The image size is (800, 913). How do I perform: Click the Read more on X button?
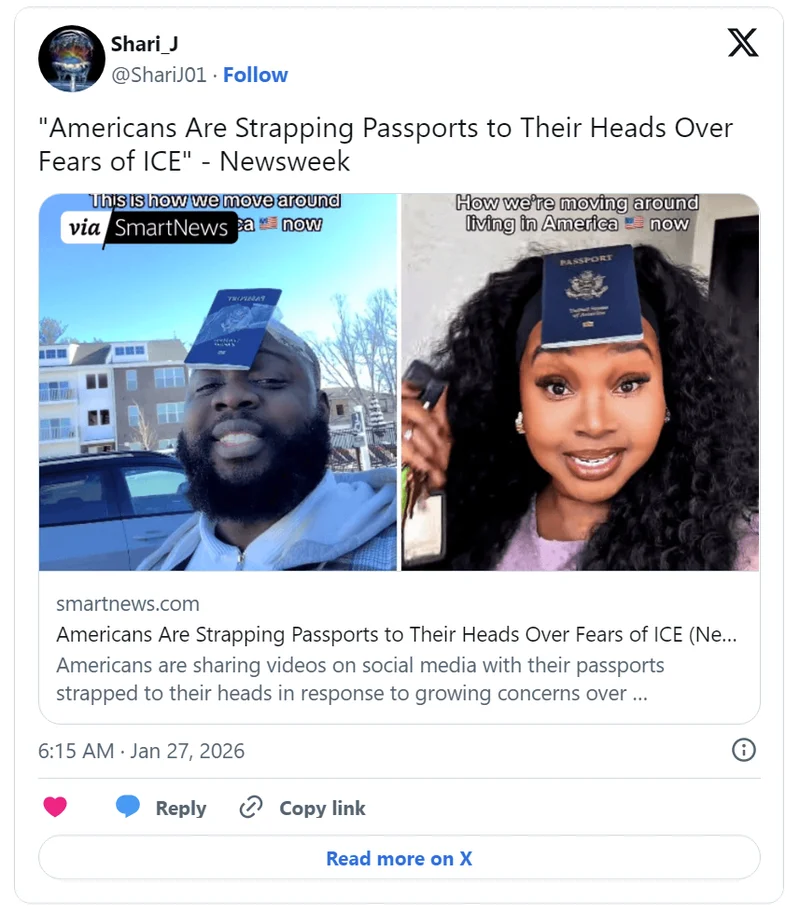(399, 858)
